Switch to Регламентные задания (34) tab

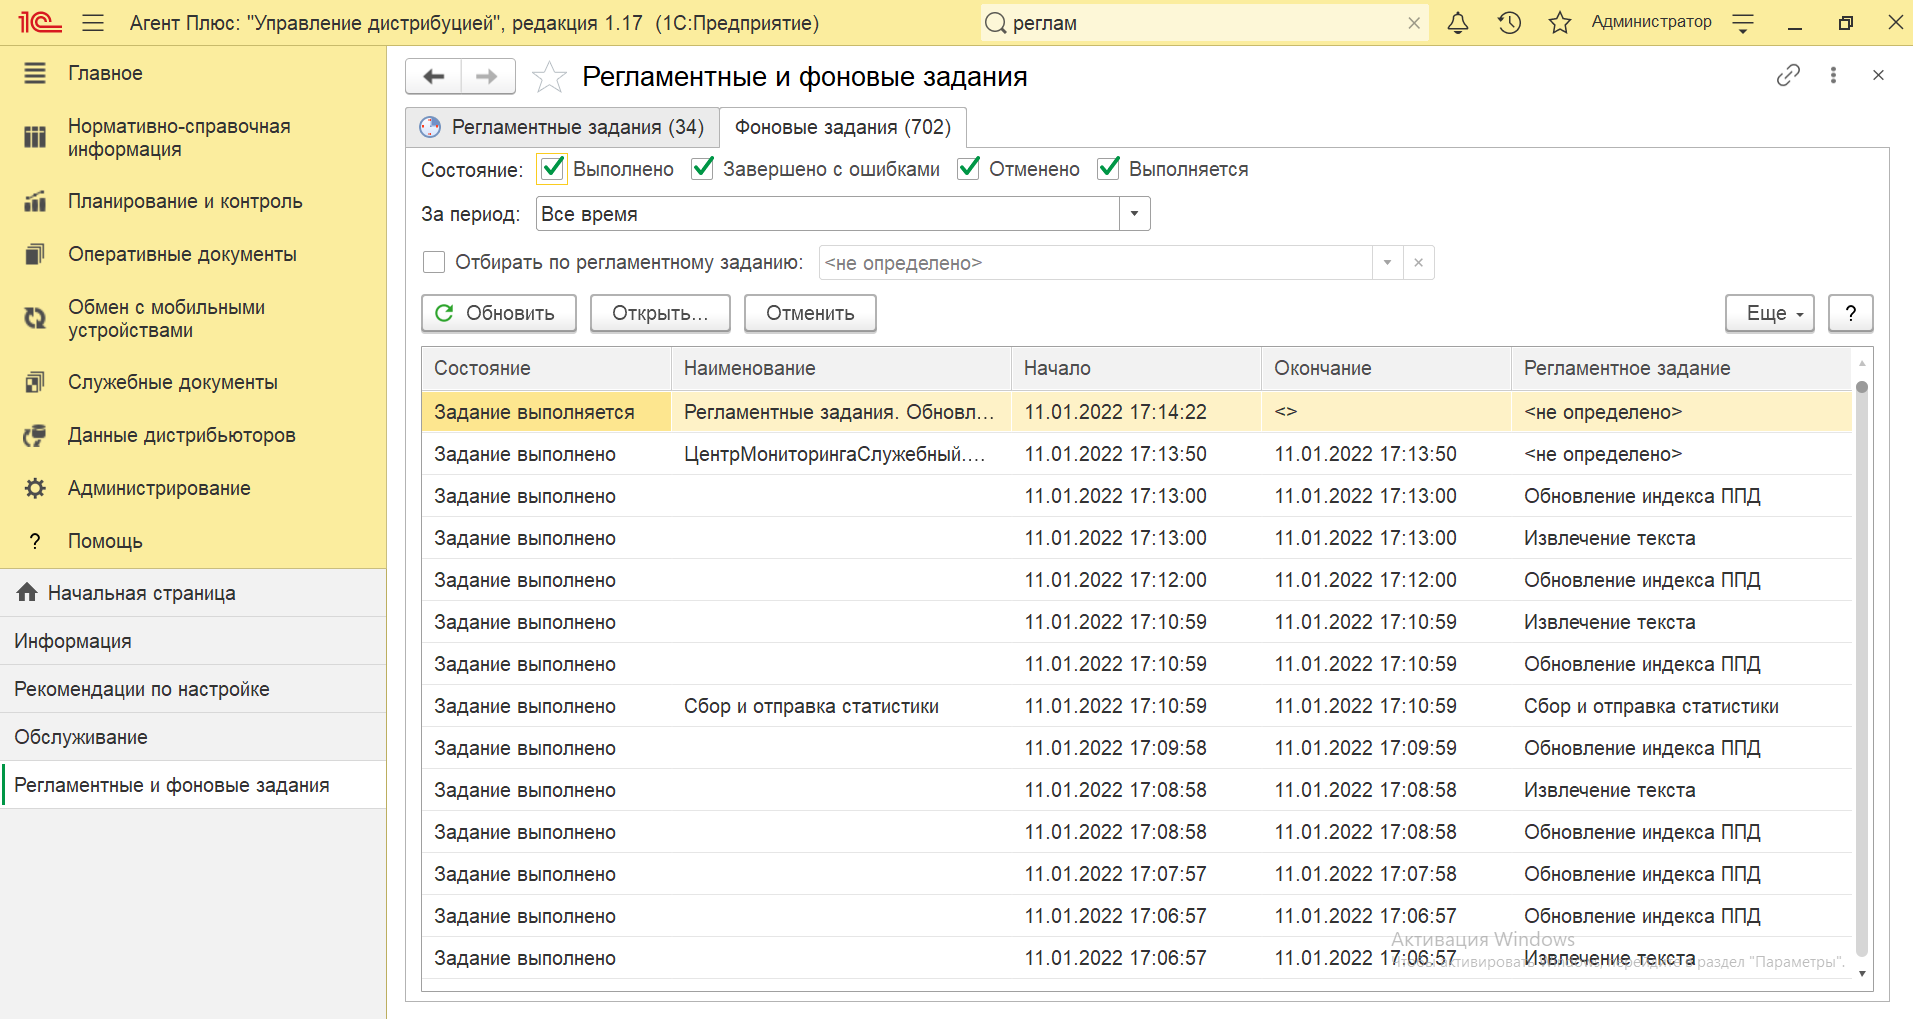(563, 127)
